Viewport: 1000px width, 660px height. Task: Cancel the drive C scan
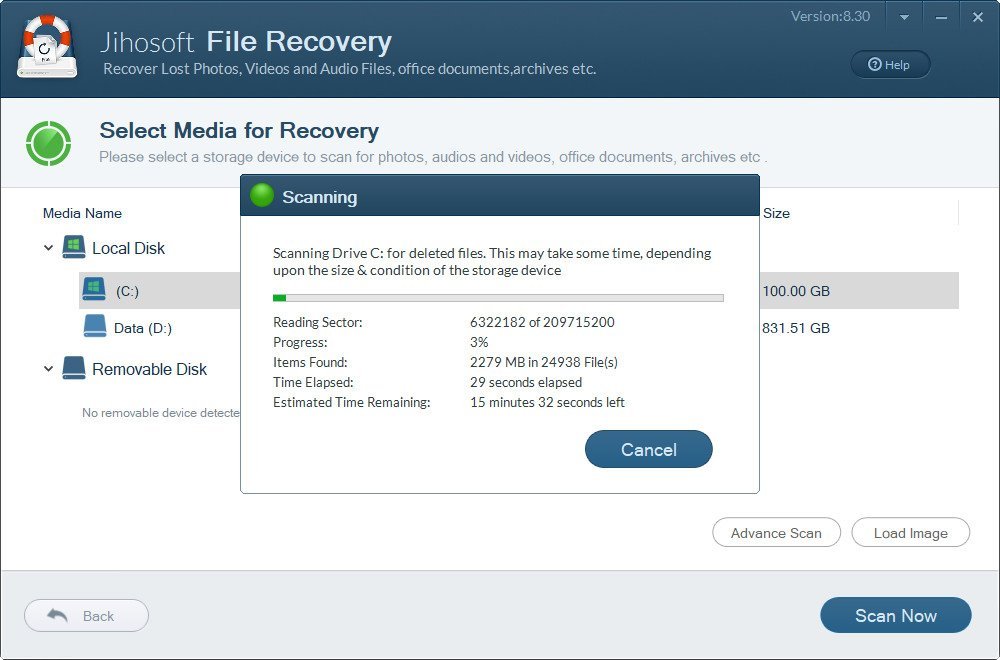coord(649,450)
